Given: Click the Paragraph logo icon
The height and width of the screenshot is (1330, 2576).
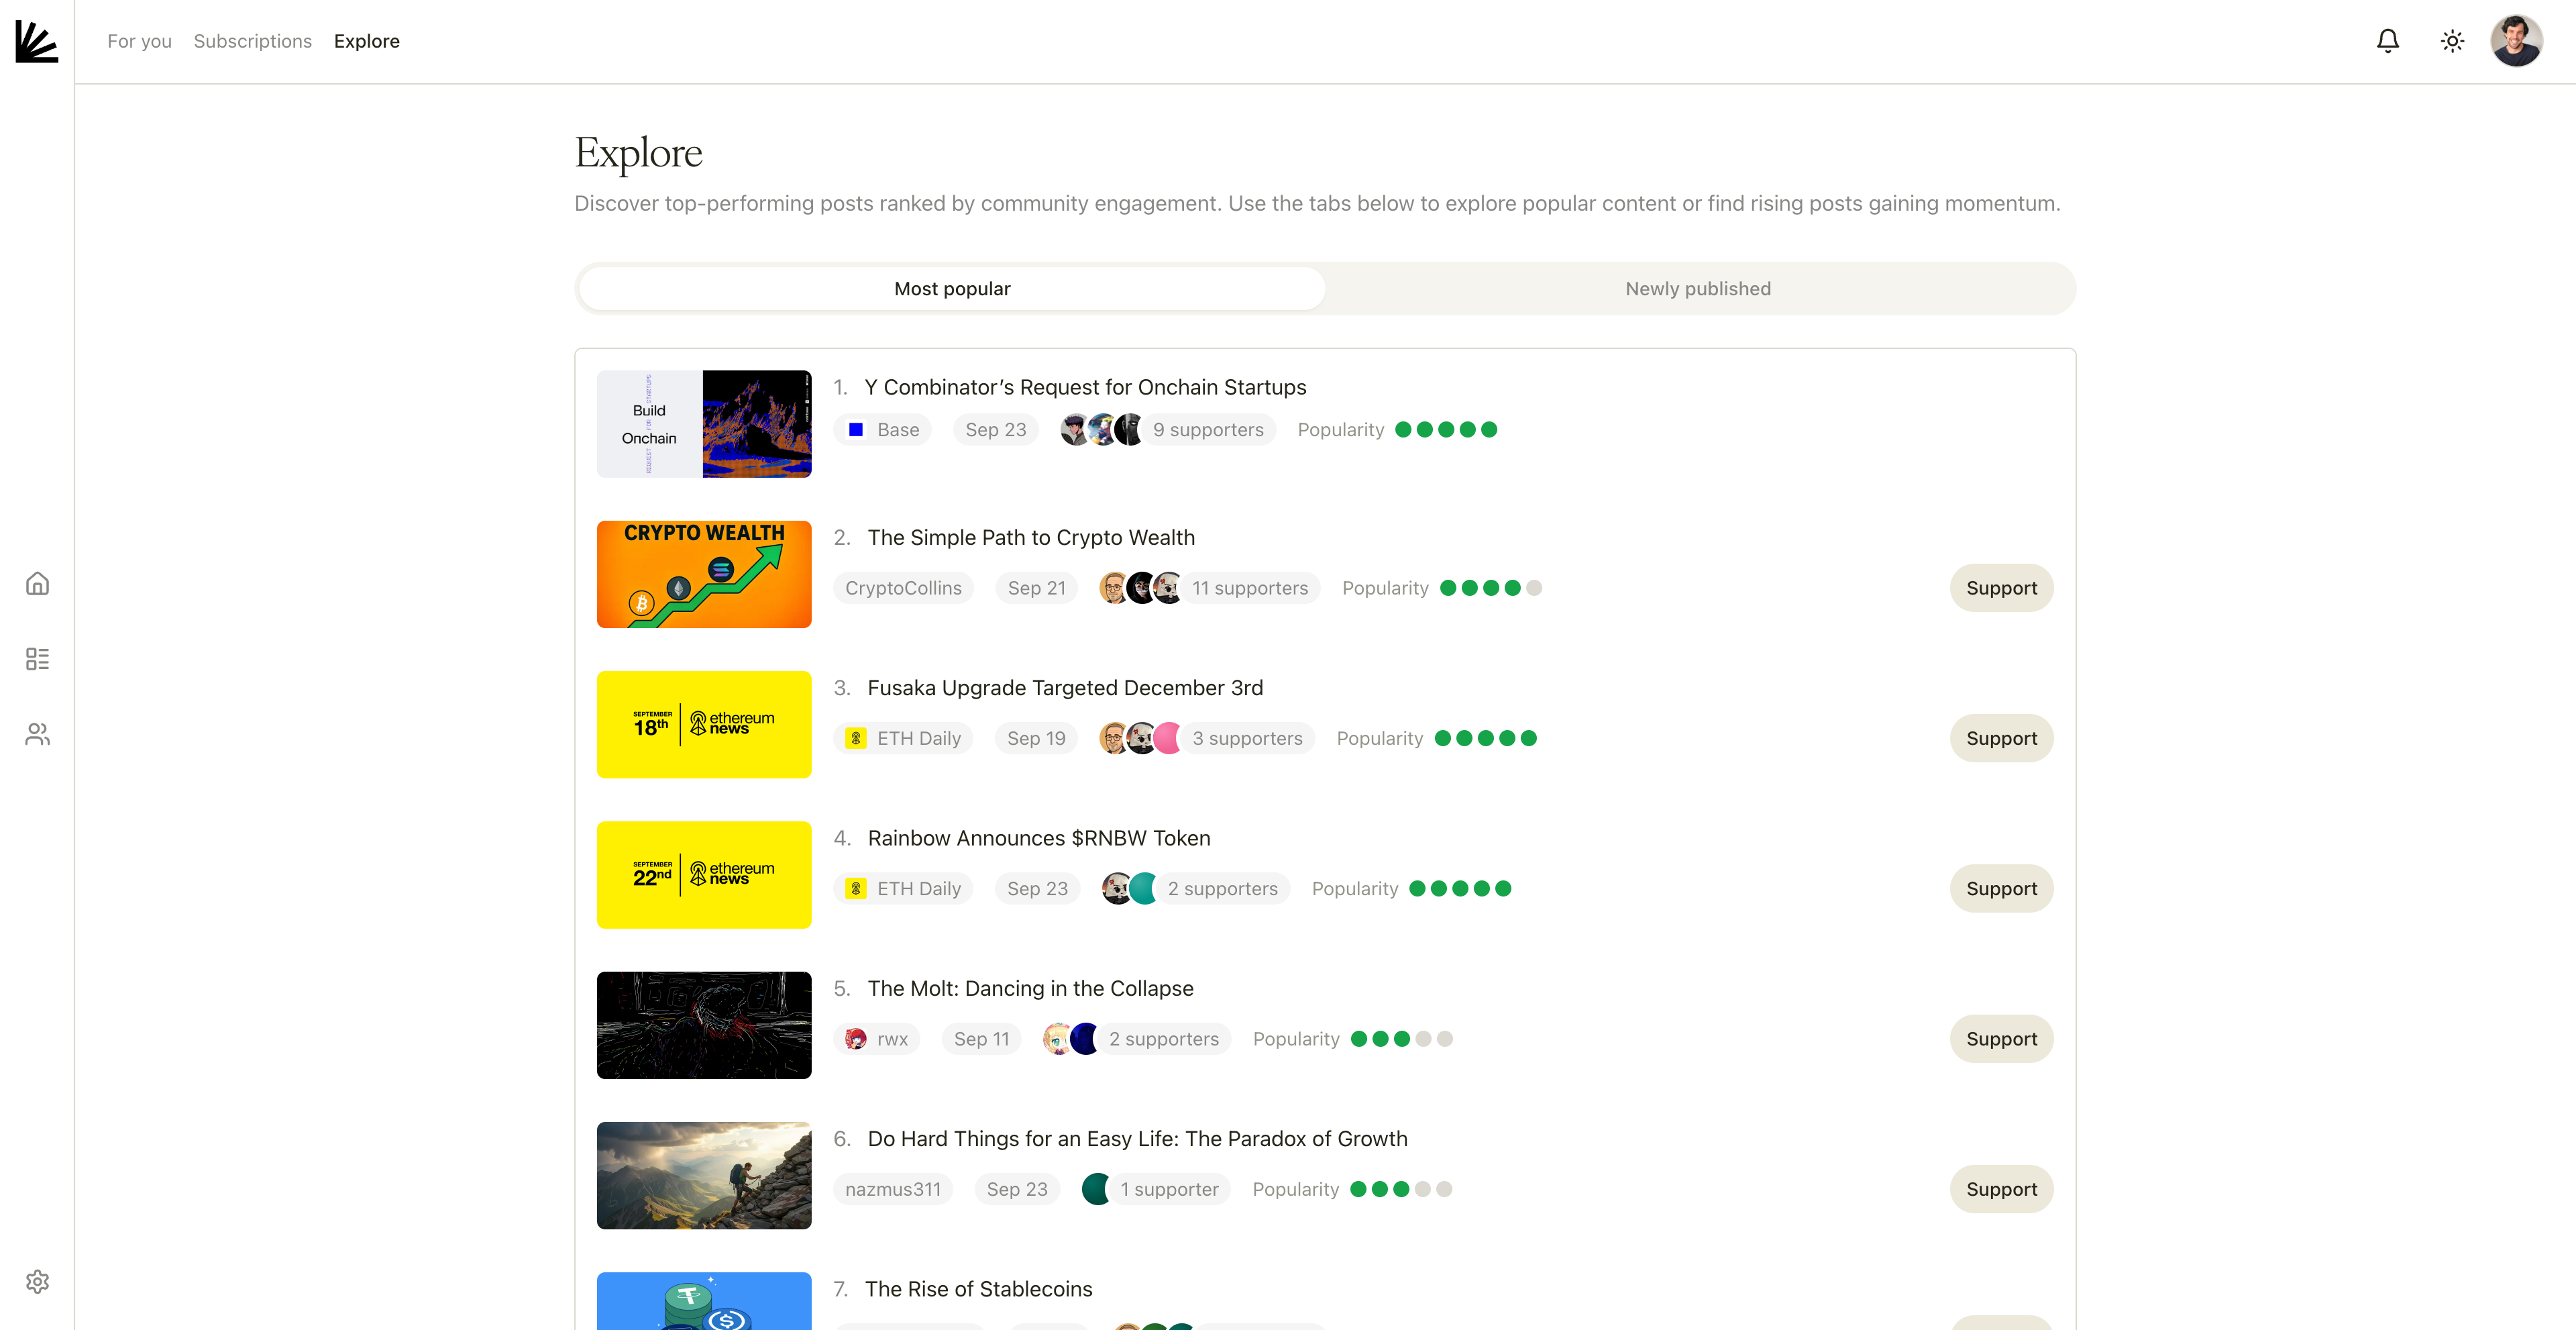Looking at the screenshot, I should [36, 41].
